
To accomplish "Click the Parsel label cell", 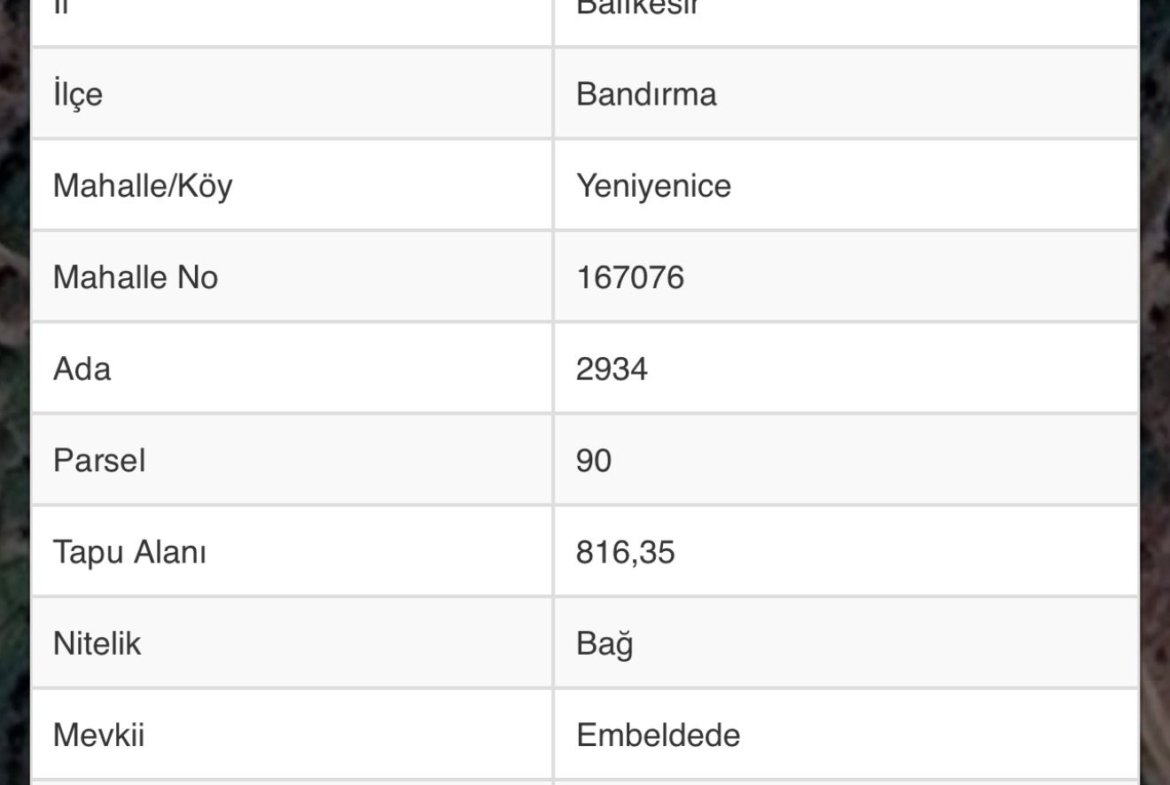I will (99, 461).
